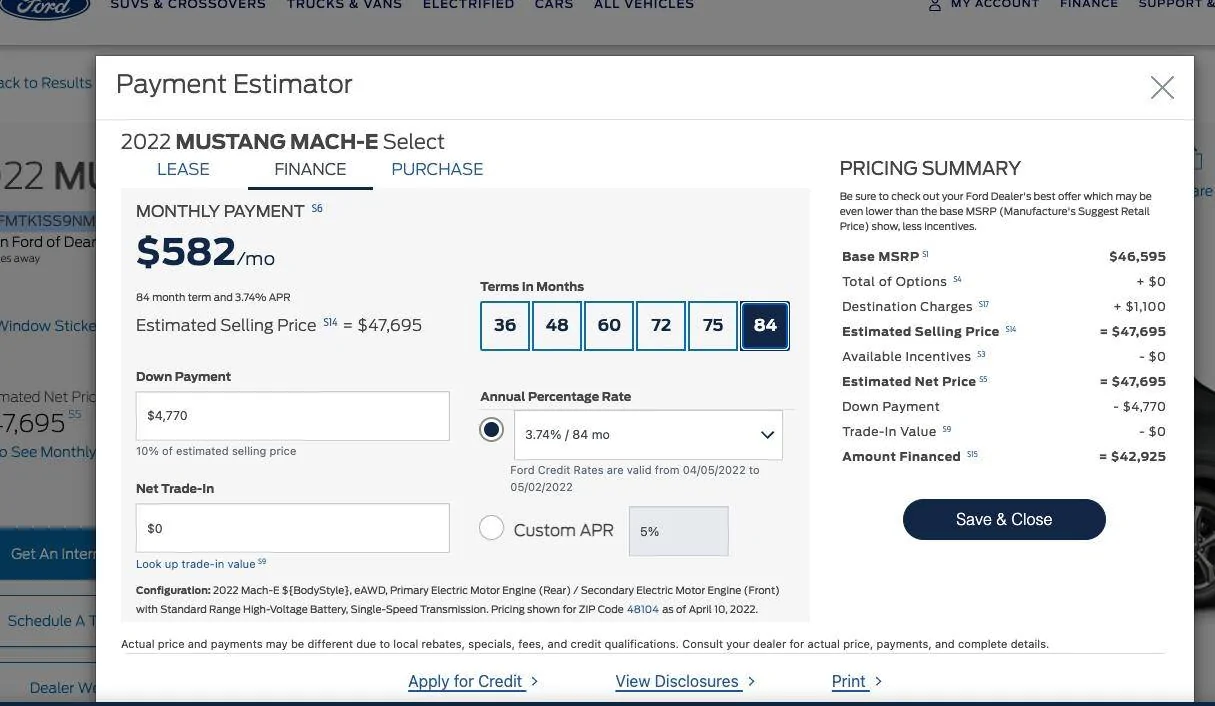The image size is (1215, 706).
Task: Click the Net Trade-In input field
Action: coord(293,528)
